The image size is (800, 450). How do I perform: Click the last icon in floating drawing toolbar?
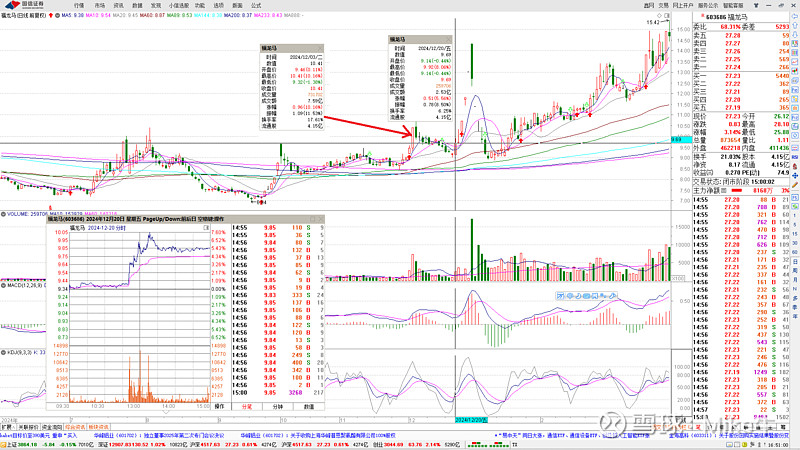pyautogui.click(x=613, y=296)
